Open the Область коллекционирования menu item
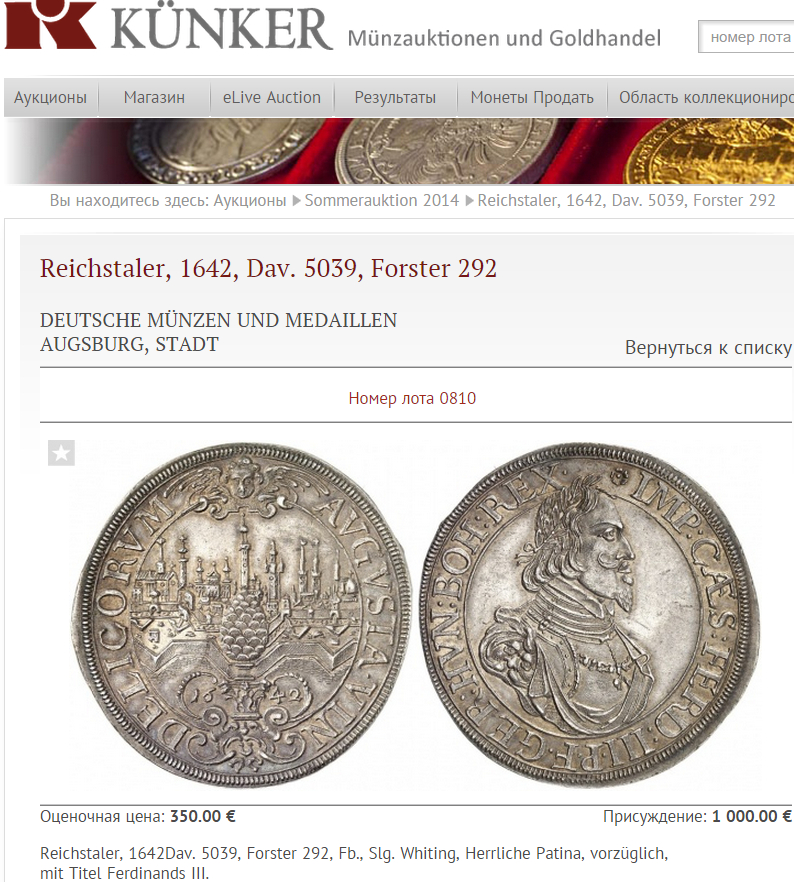Image resolution: width=794 pixels, height=882 pixels. [x=701, y=97]
